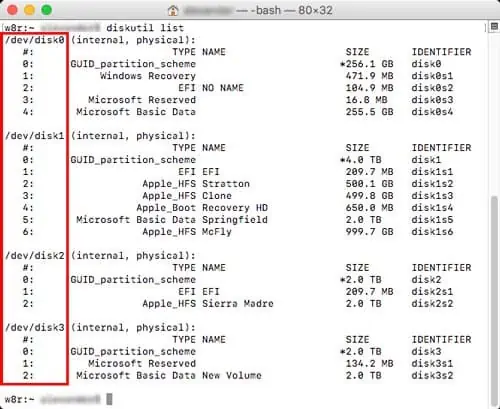Click the '/dev/disk3' heading
Viewport: 500px width, 409px height.
[x=35, y=327]
